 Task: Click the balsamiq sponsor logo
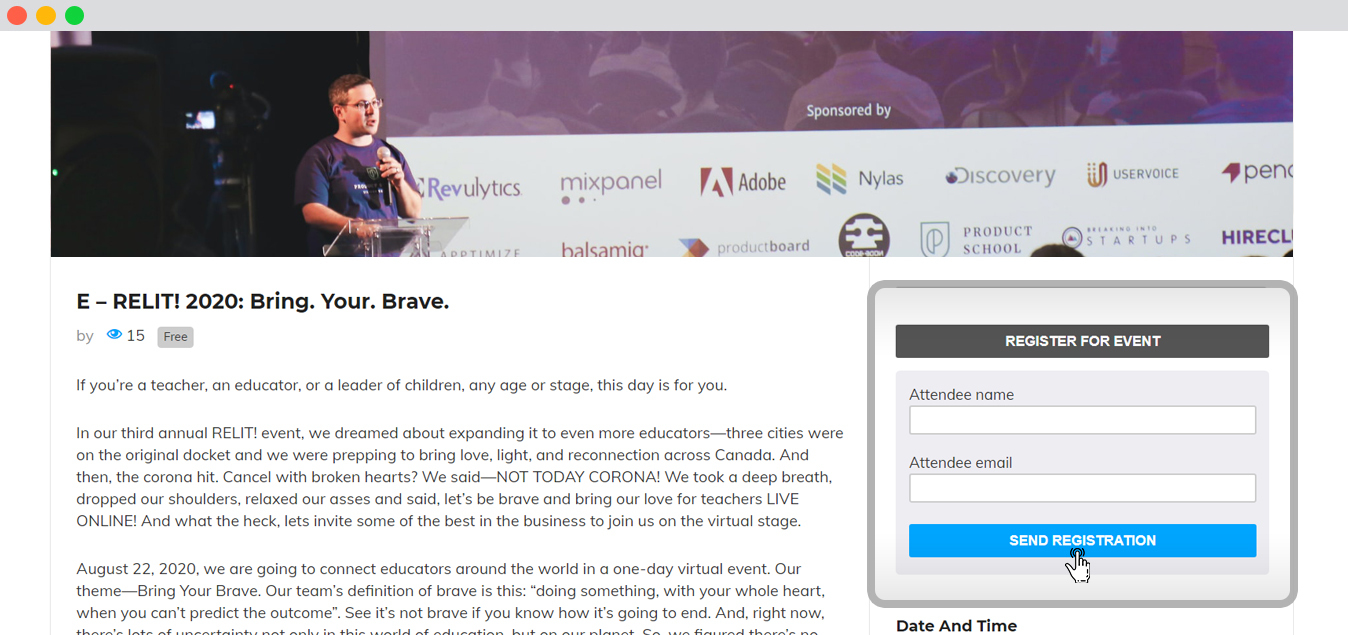click(605, 249)
